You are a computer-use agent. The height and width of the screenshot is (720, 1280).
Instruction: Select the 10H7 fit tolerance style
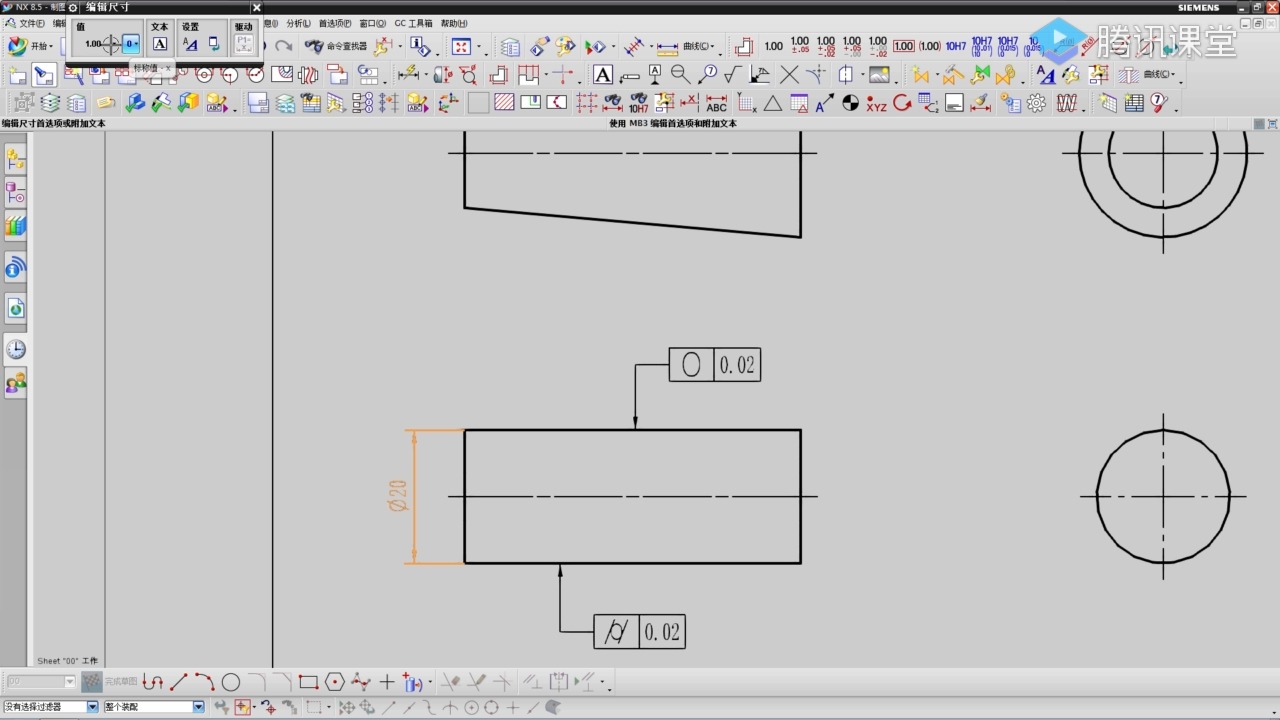(x=956, y=46)
